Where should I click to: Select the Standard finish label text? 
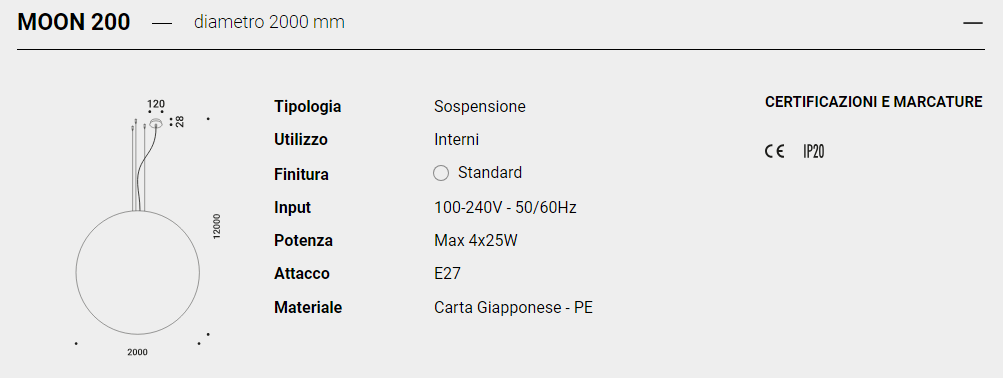[x=490, y=173]
